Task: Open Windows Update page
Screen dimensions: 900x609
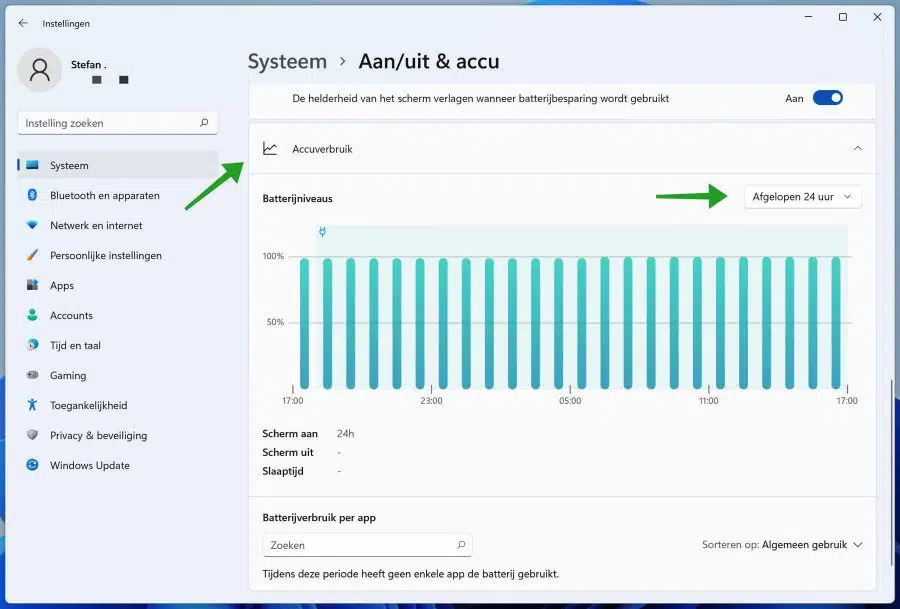Action: pos(117,465)
